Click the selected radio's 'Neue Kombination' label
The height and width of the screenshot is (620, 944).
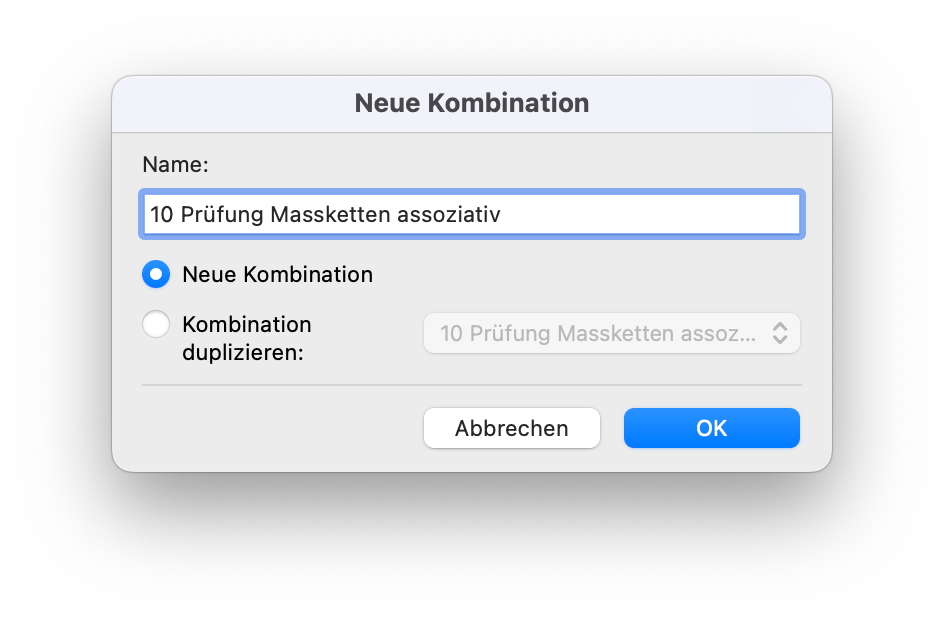click(277, 274)
